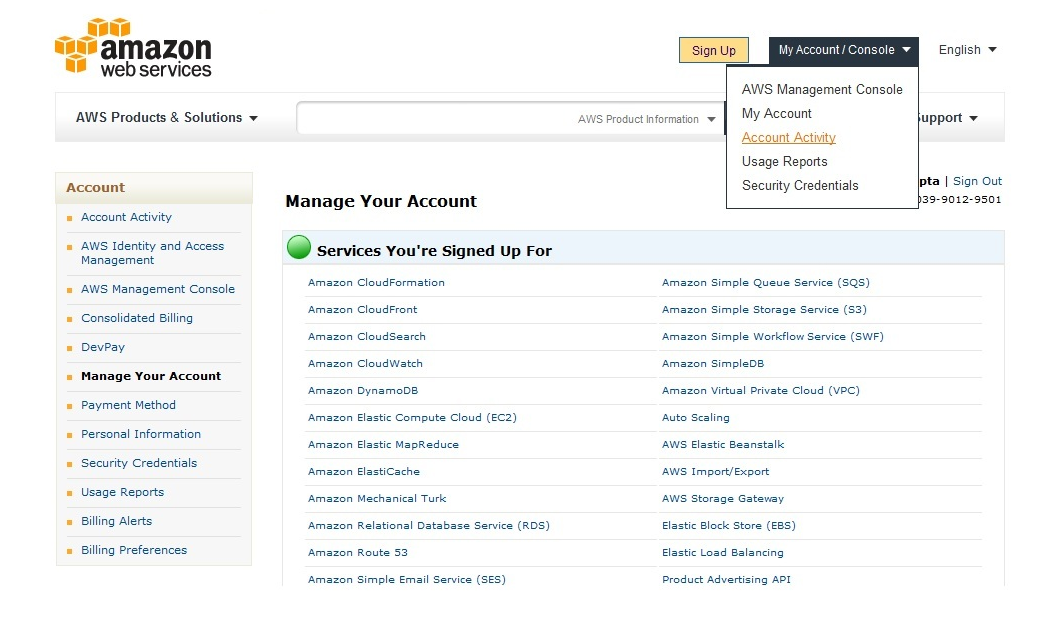Screen dimensions: 1064x622
Task: Open Amazon Simple Storage Service (S3)
Action: (765, 309)
